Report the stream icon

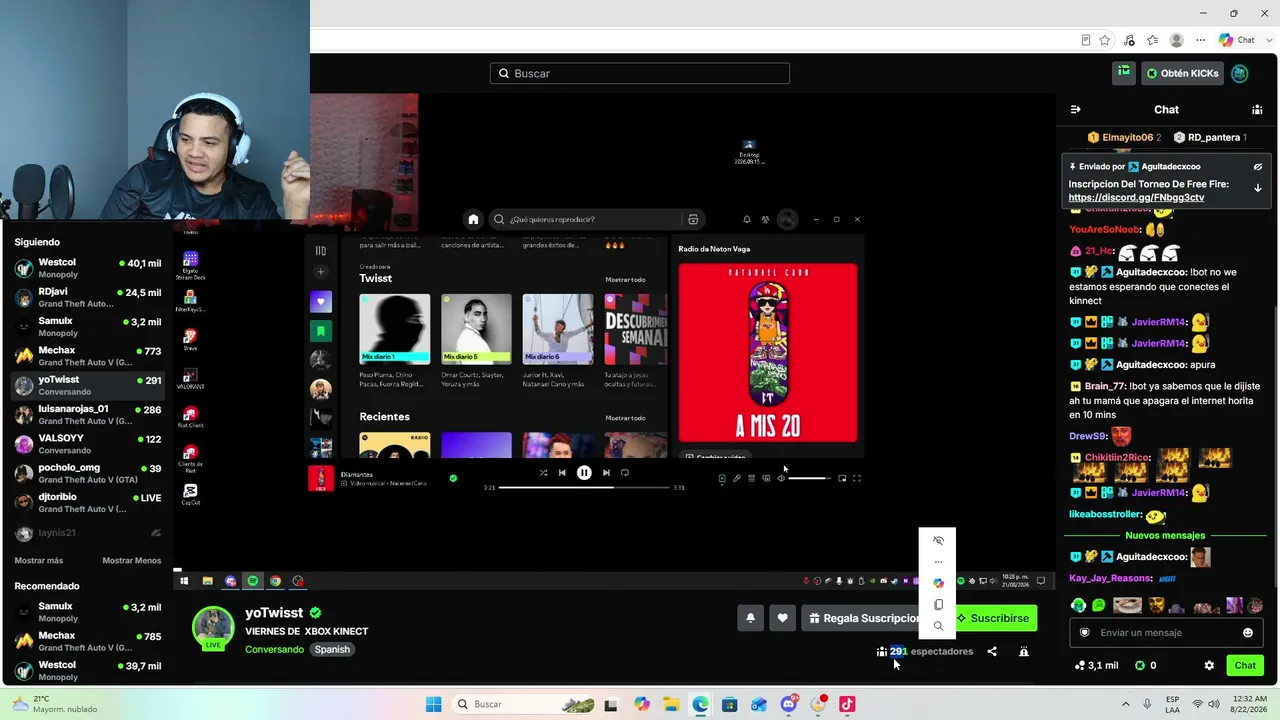[1023, 652]
